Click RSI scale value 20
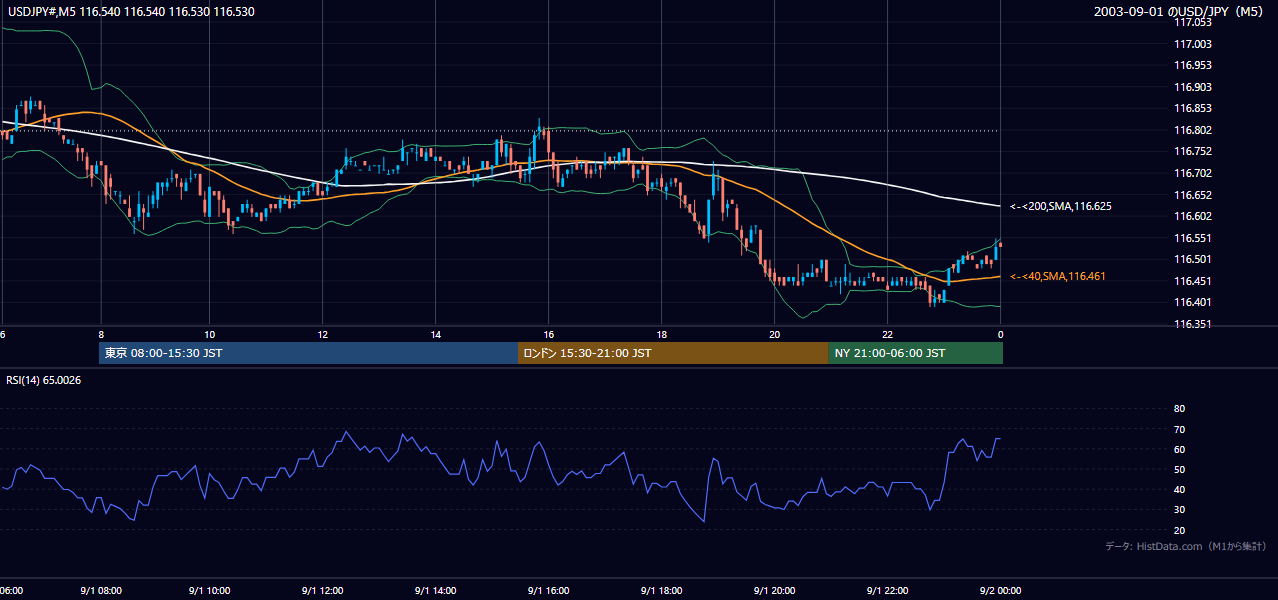Screen dimensions: 1278x600 click(1179, 530)
